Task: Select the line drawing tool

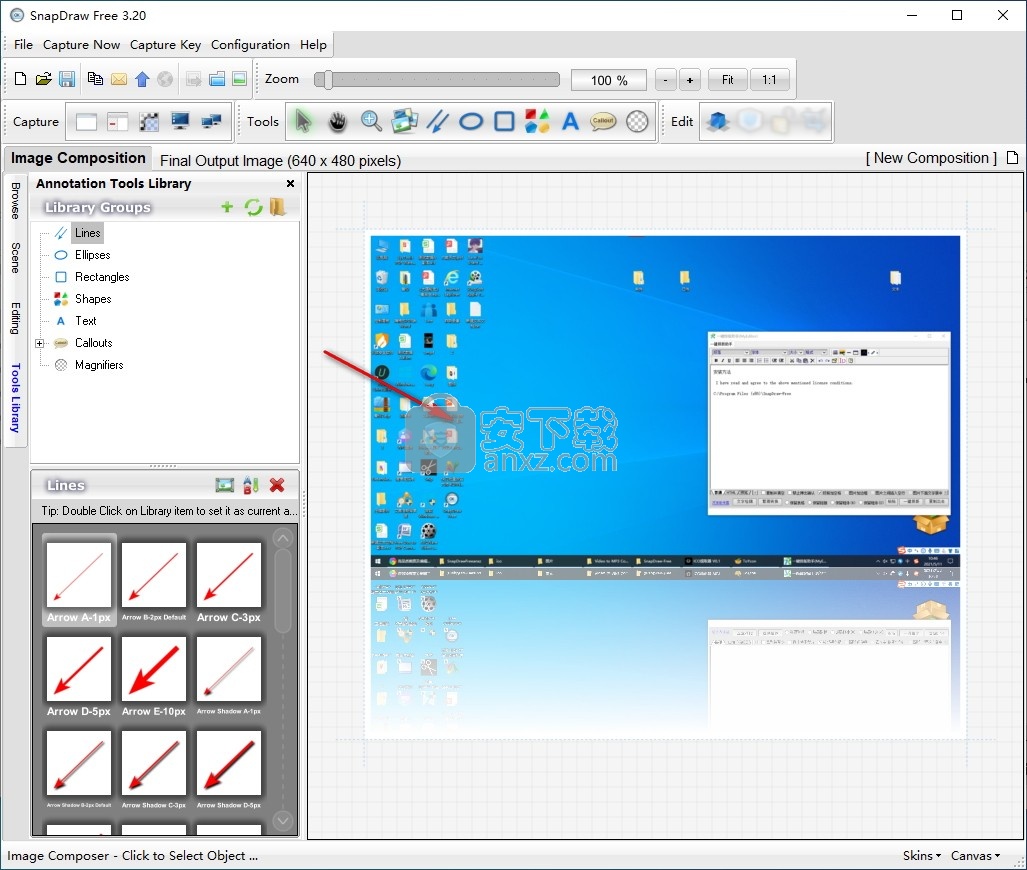Action: pos(438,121)
